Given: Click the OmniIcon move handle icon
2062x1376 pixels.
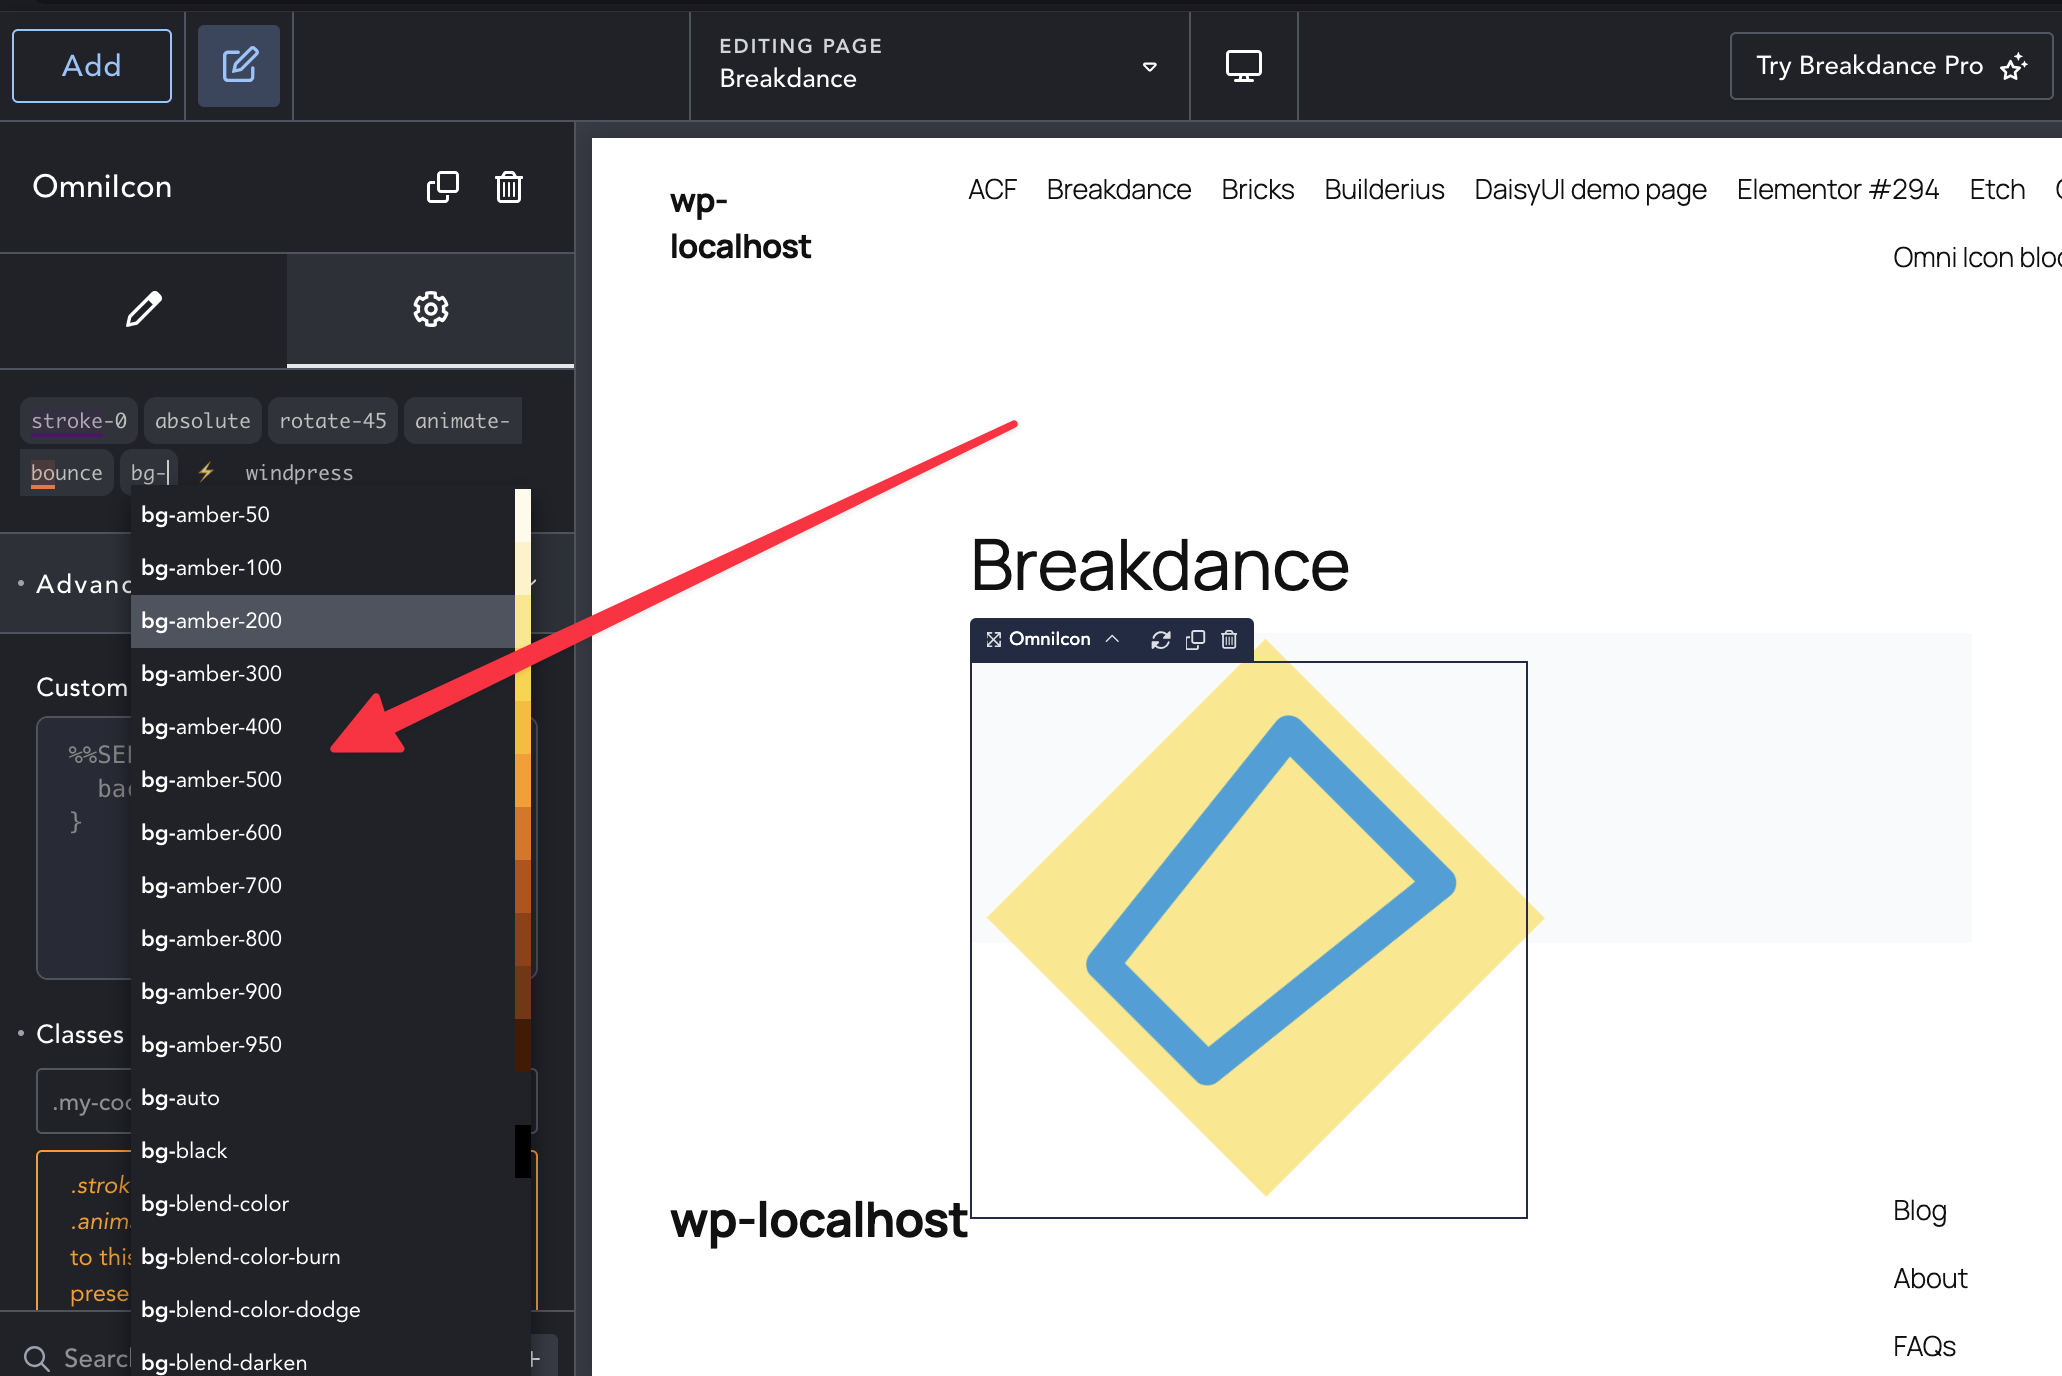Looking at the screenshot, I should [x=994, y=640].
